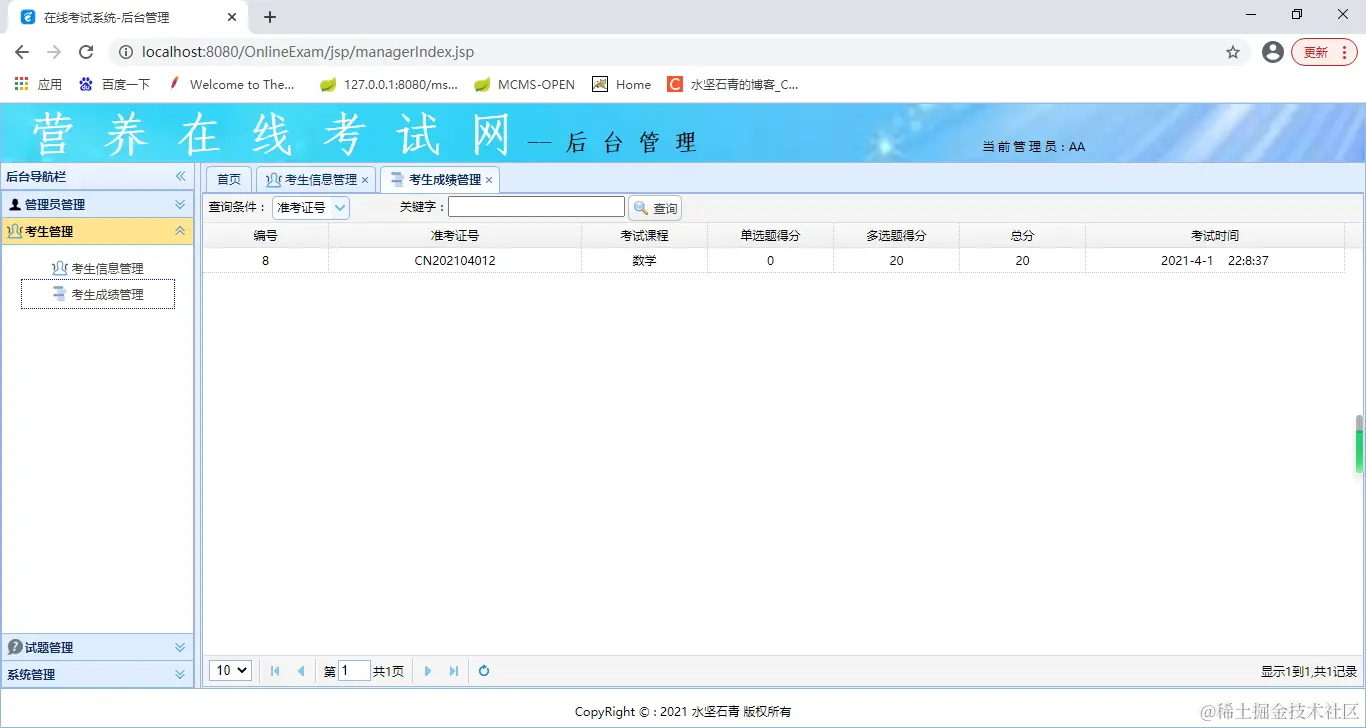Click the 查询 search magnifier icon
Image resolution: width=1366 pixels, height=728 pixels.
(x=643, y=207)
